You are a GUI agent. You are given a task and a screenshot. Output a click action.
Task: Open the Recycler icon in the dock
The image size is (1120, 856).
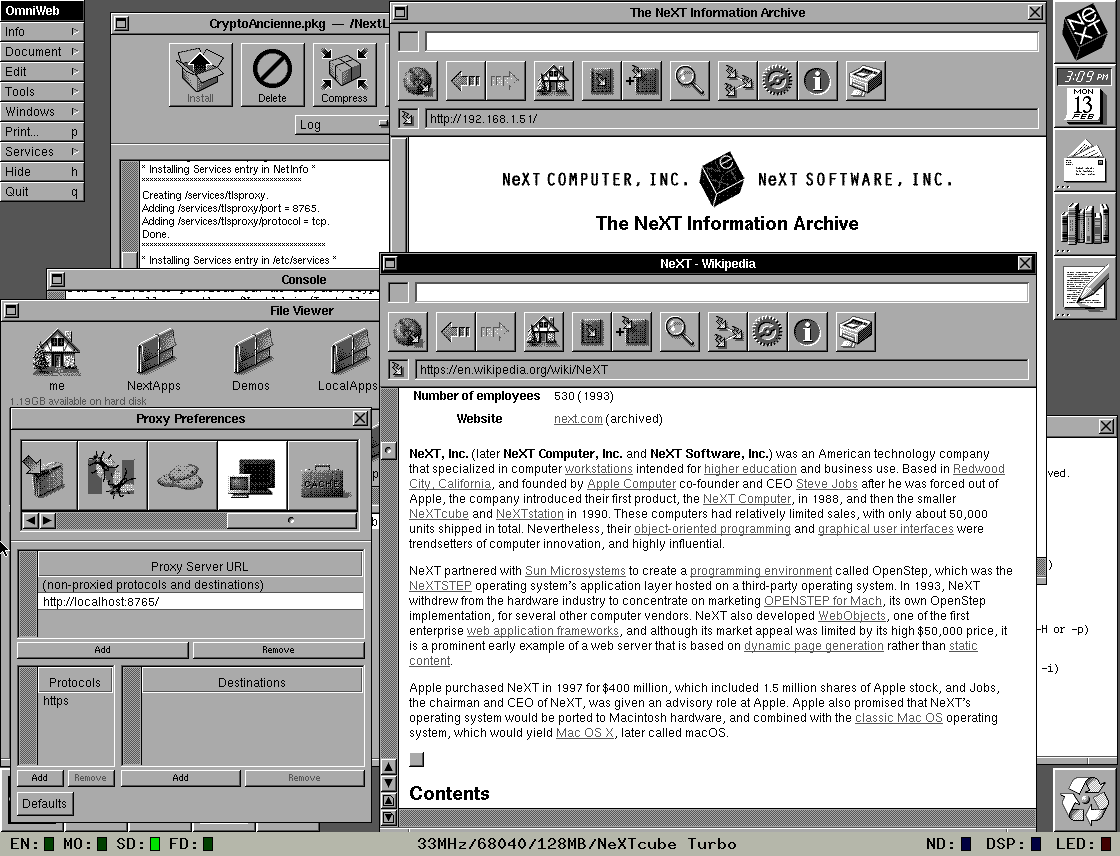pyautogui.click(x=1086, y=801)
